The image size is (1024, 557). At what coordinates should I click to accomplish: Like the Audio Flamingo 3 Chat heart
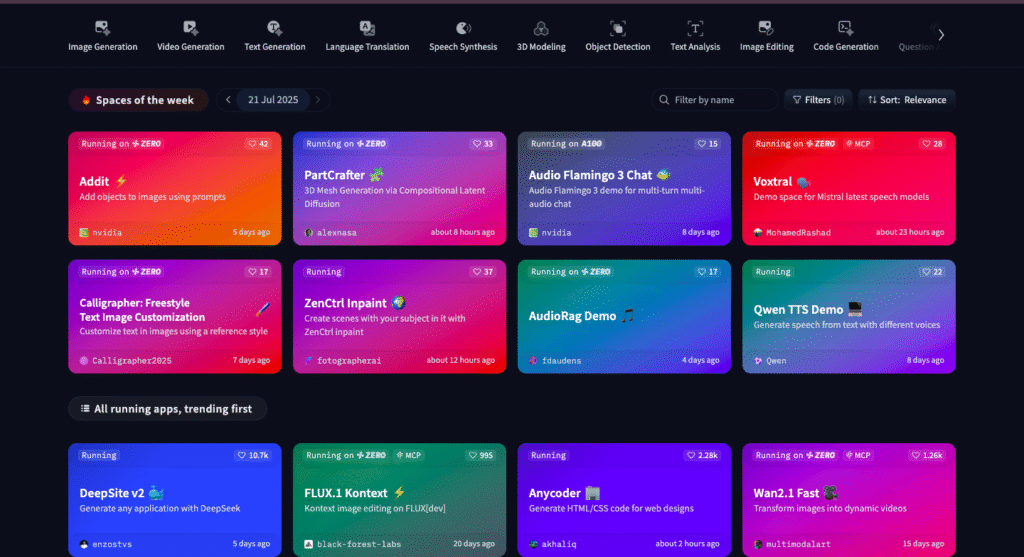click(x=701, y=144)
